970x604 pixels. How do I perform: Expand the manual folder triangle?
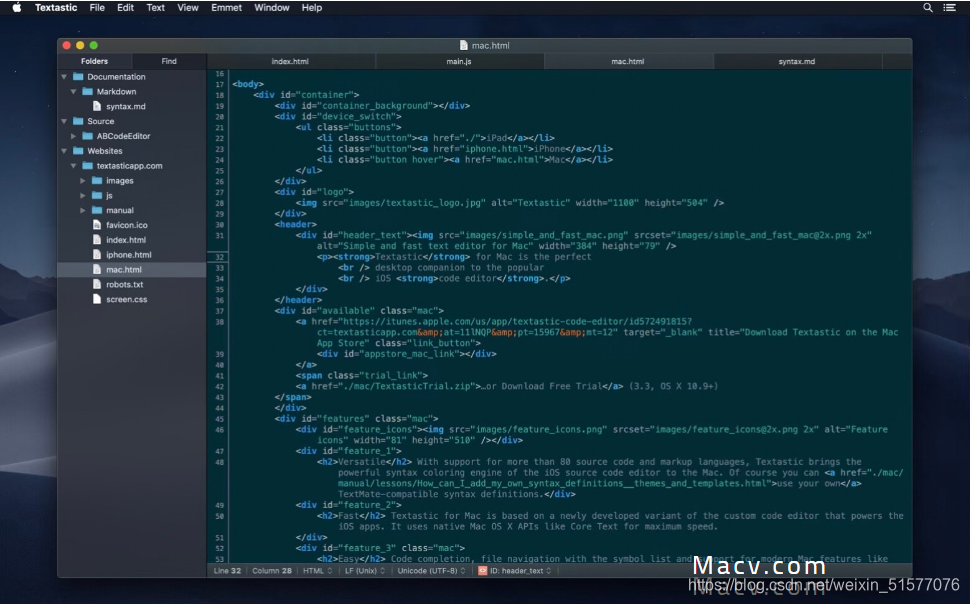pos(83,210)
